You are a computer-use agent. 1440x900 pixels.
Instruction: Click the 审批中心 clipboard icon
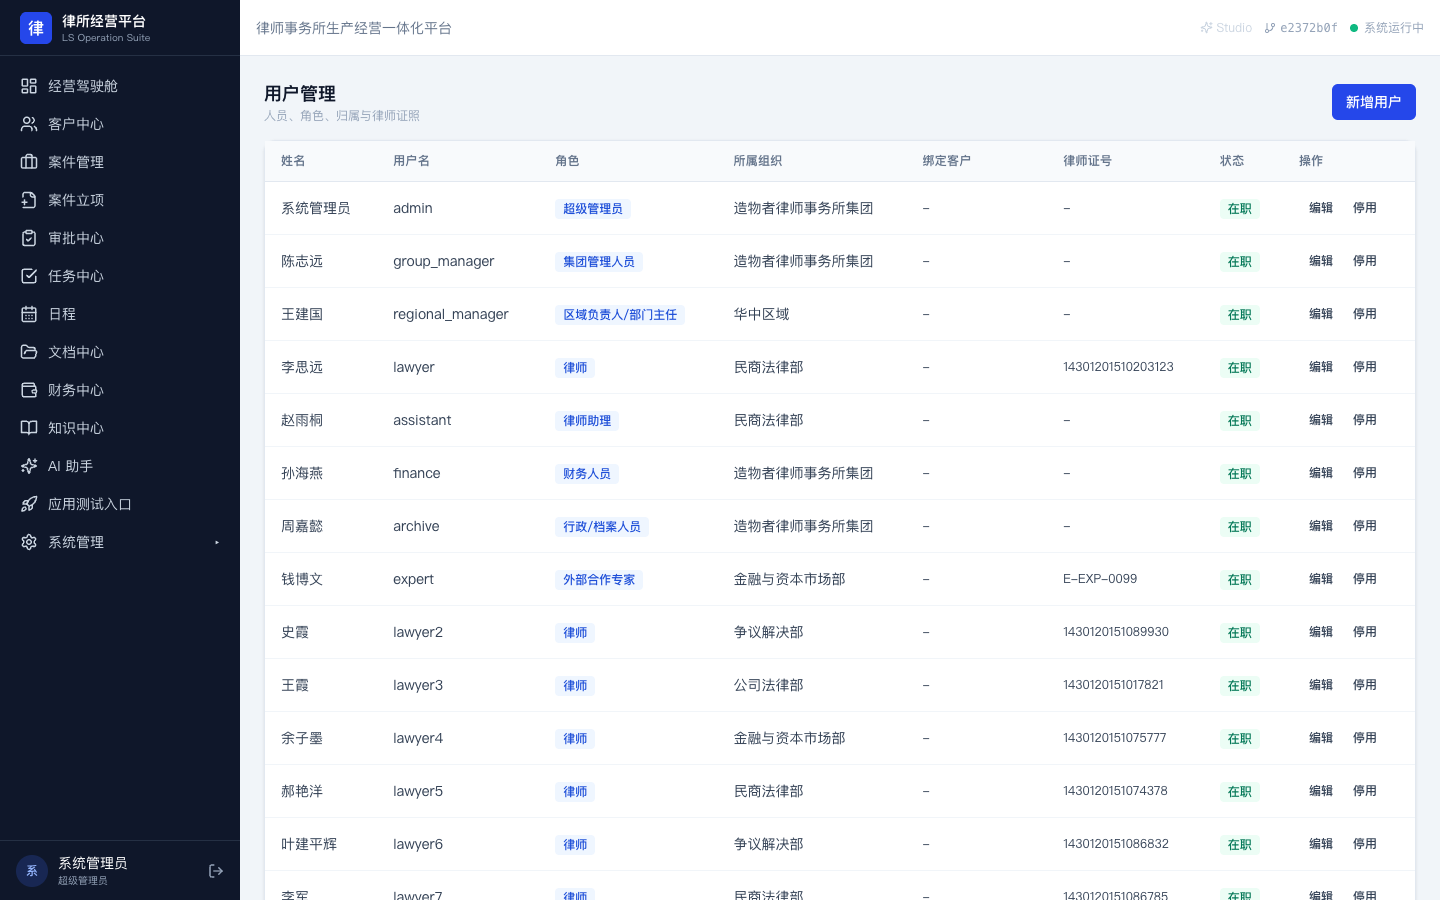29,238
